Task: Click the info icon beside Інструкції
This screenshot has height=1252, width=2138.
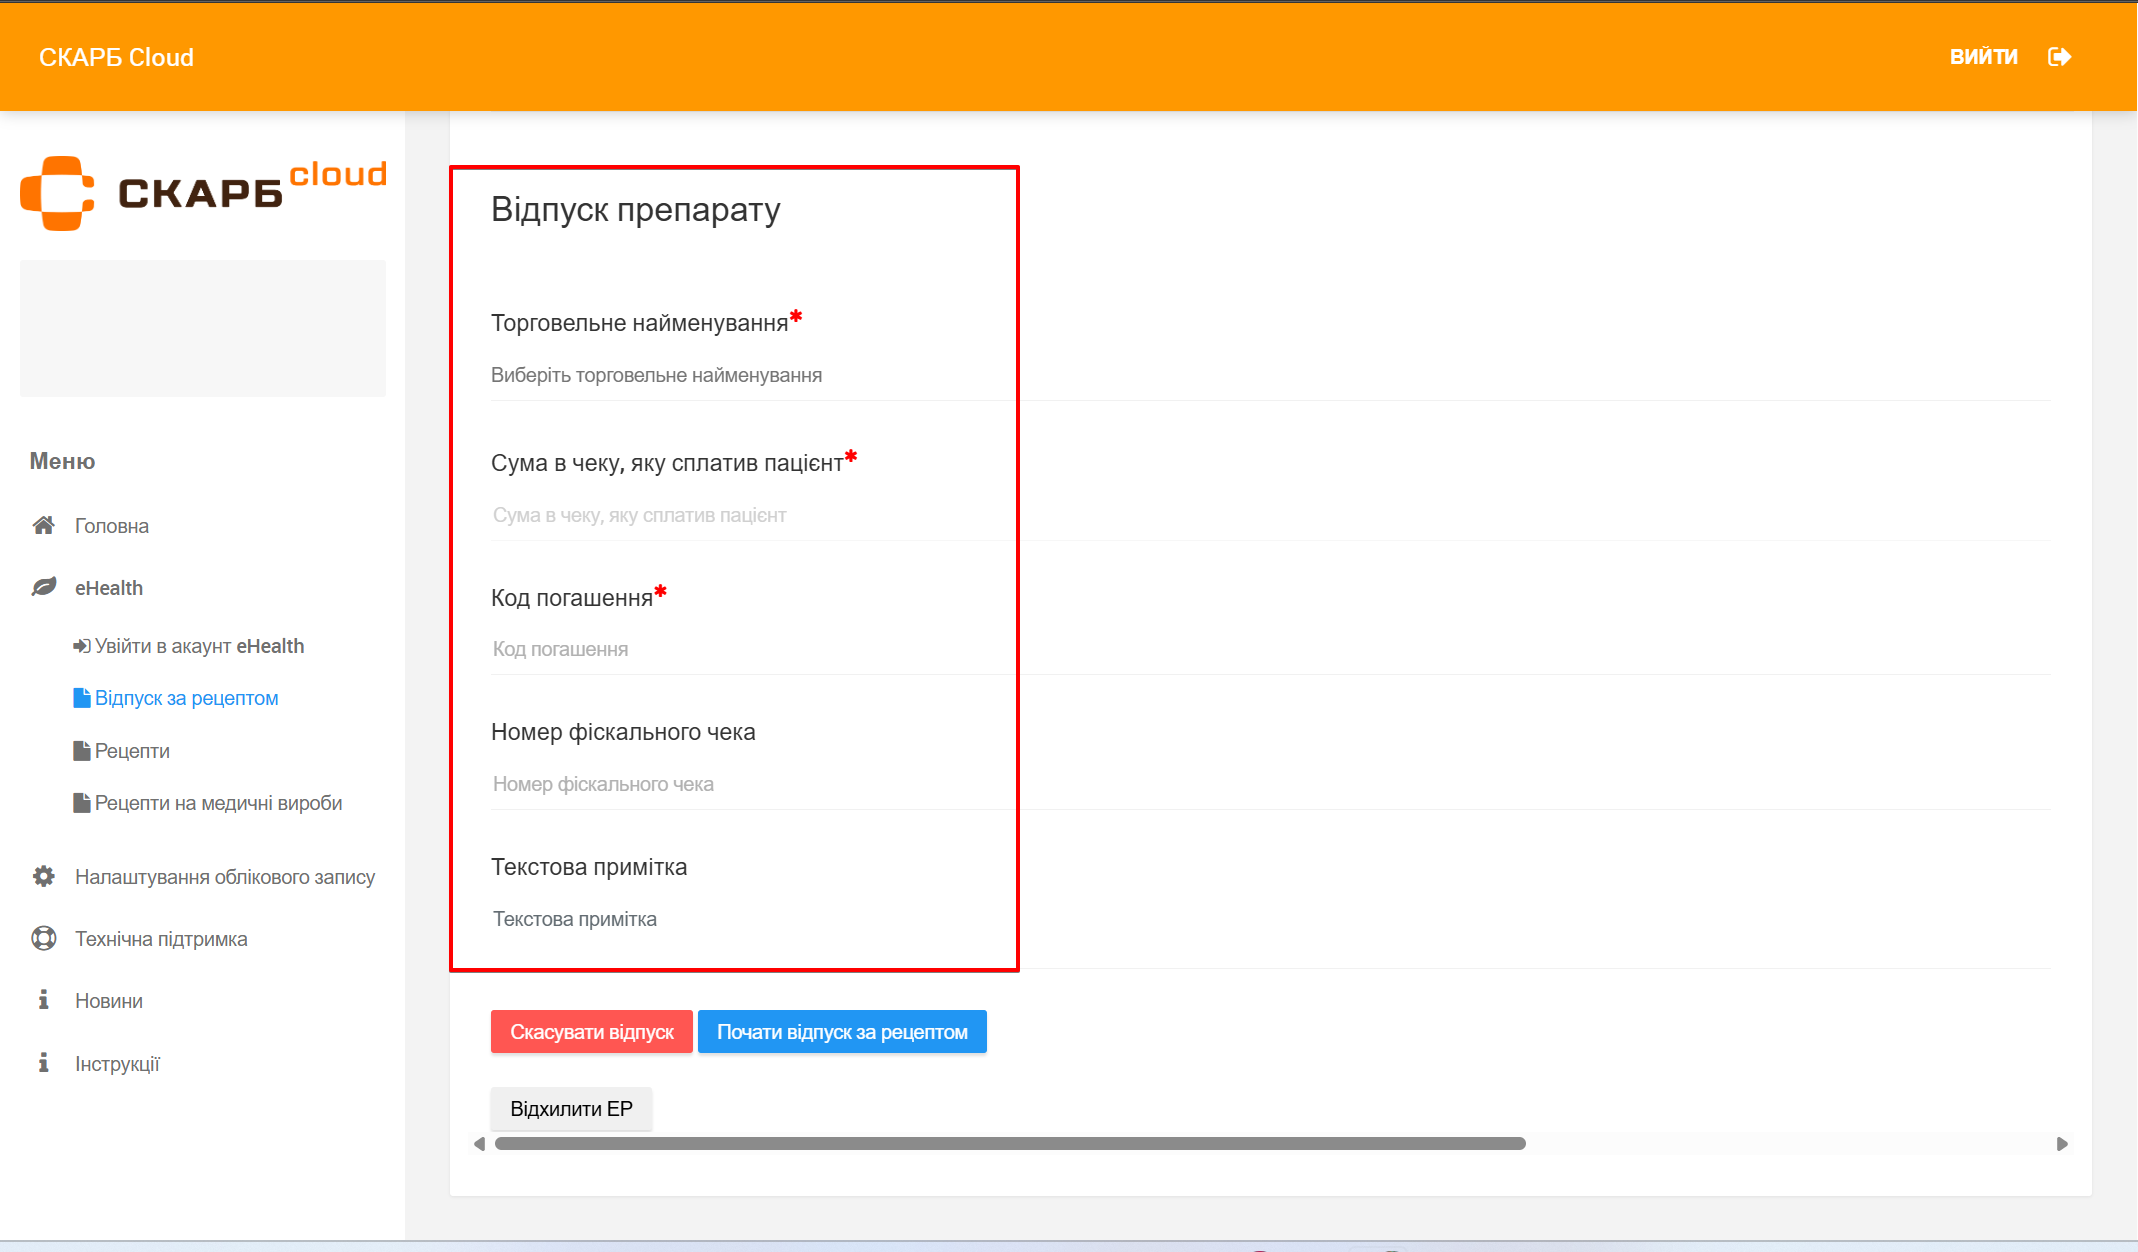Action: point(43,1063)
